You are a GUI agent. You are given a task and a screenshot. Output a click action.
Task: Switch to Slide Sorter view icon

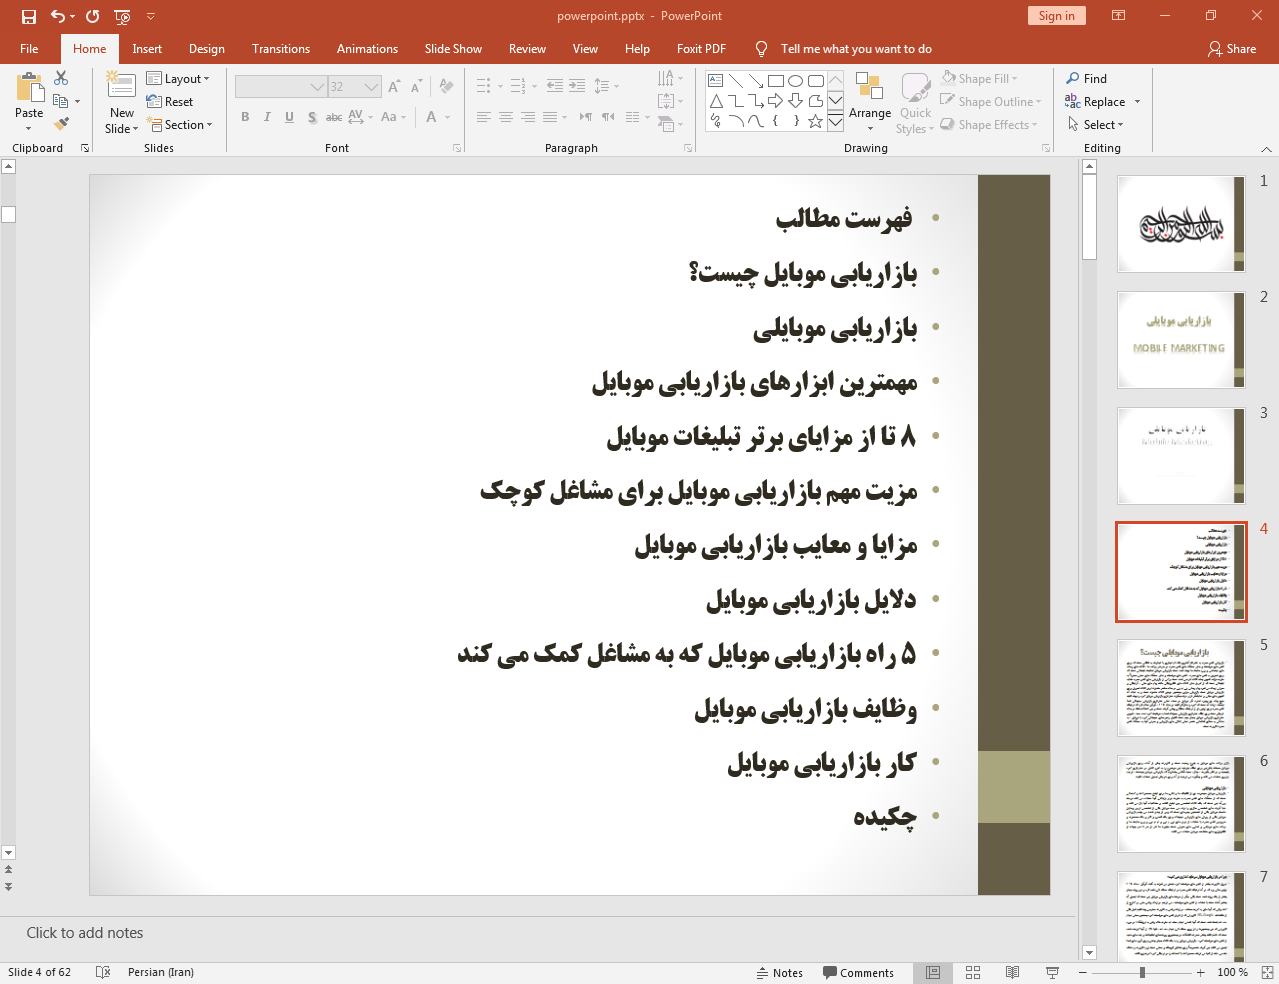pos(973,972)
